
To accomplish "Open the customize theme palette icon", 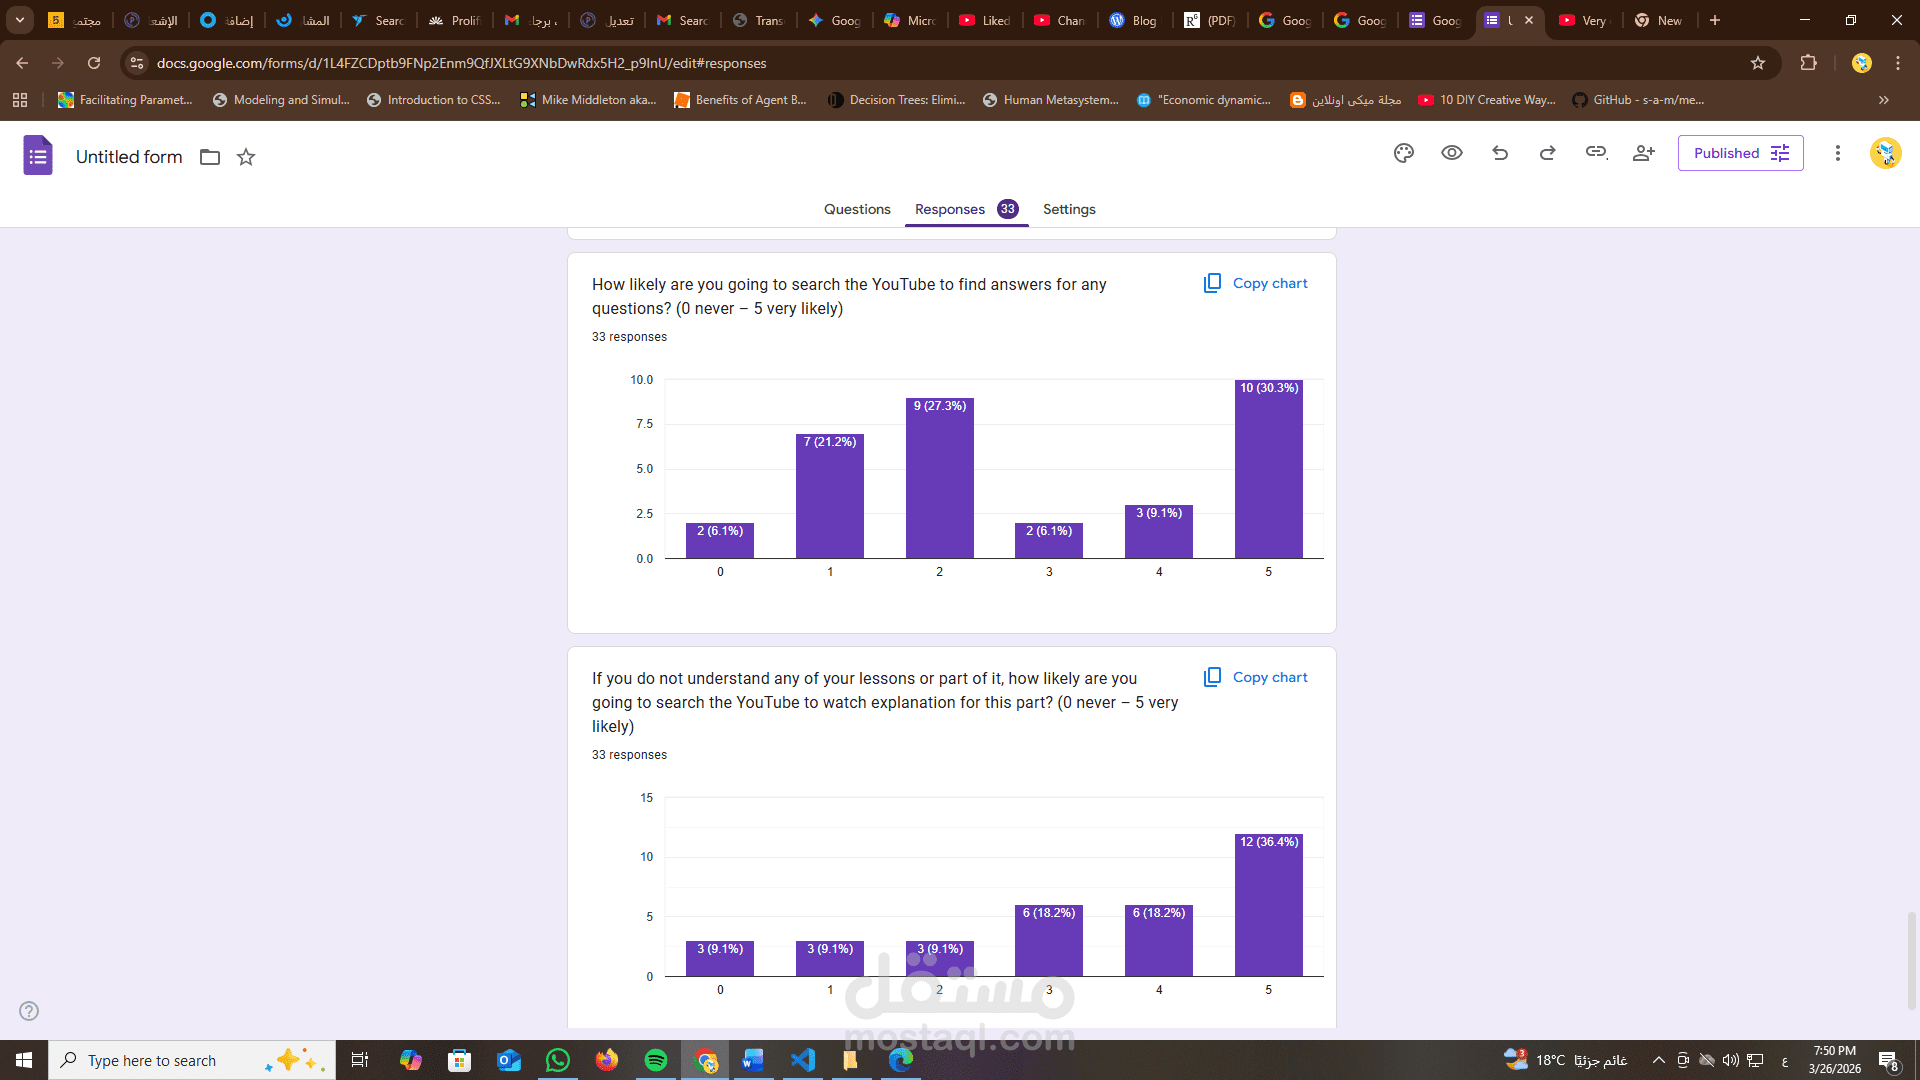I will pyautogui.click(x=1404, y=153).
